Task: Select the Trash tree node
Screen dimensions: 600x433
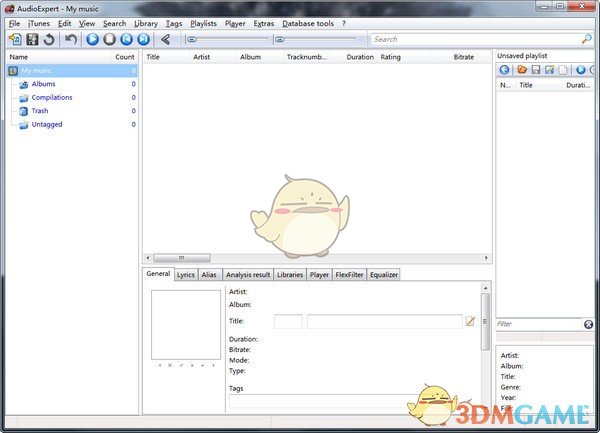Action: pyautogui.click(x=40, y=111)
